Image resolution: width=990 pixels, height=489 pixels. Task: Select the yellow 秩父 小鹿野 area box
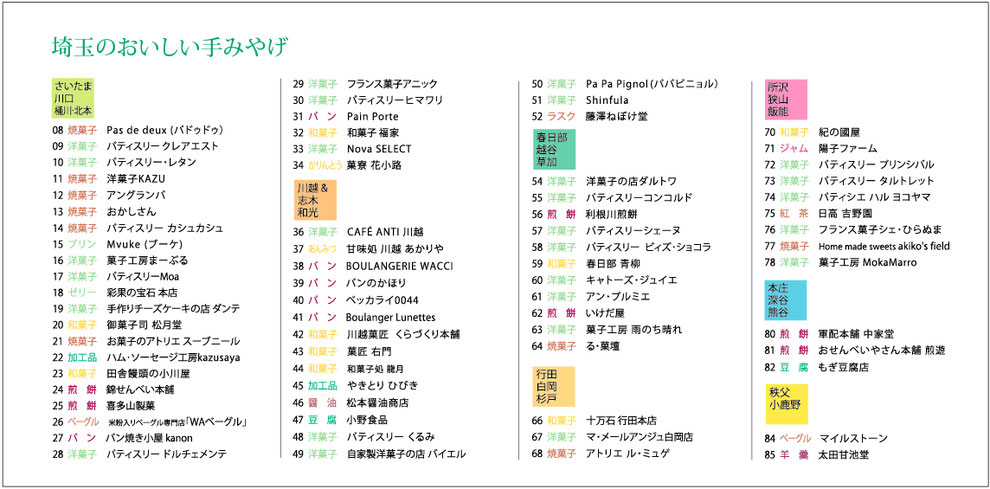tap(786, 404)
